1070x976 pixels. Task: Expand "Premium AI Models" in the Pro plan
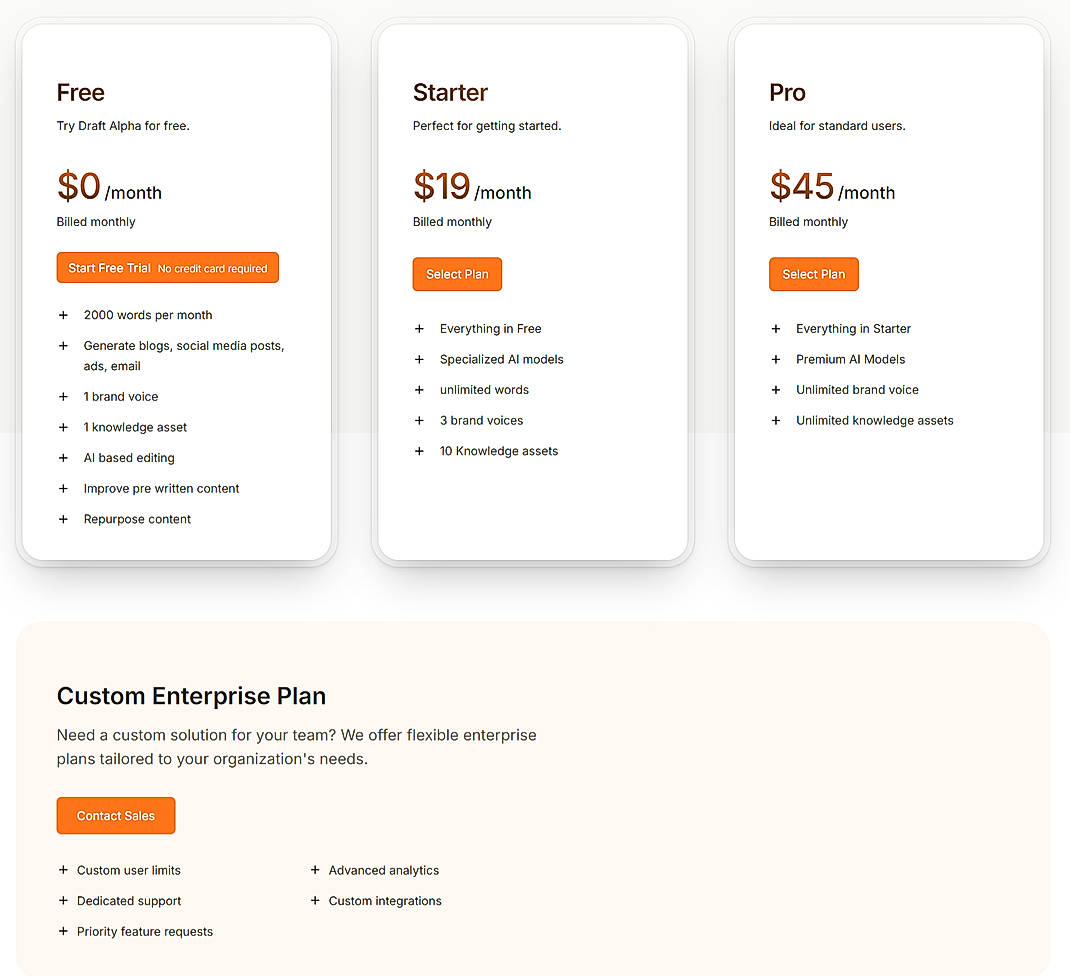click(776, 359)
